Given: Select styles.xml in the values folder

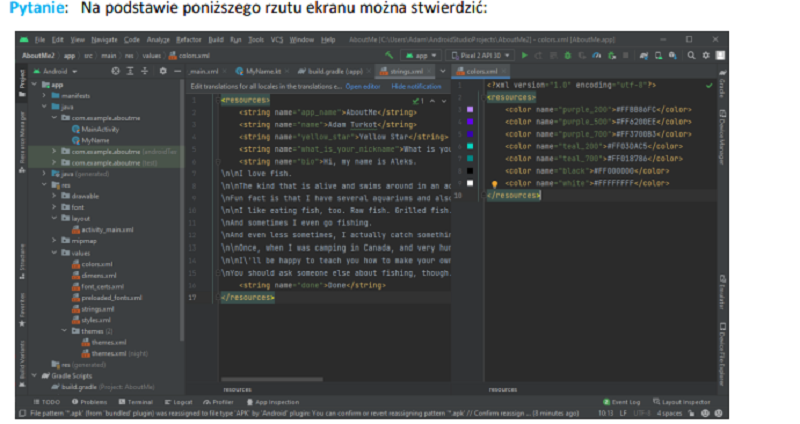Looking at the screenshot, I should pos(91,320).
